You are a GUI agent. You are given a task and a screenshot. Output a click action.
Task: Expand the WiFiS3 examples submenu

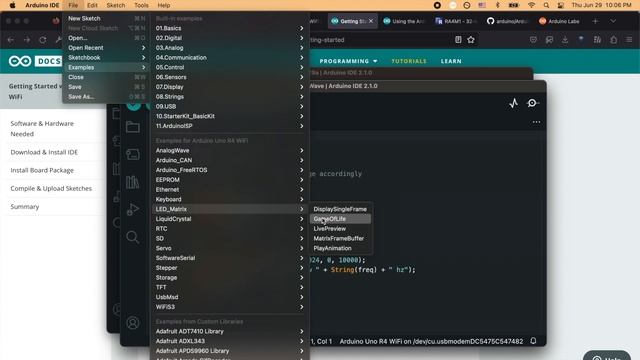click(x=229, y=307)
